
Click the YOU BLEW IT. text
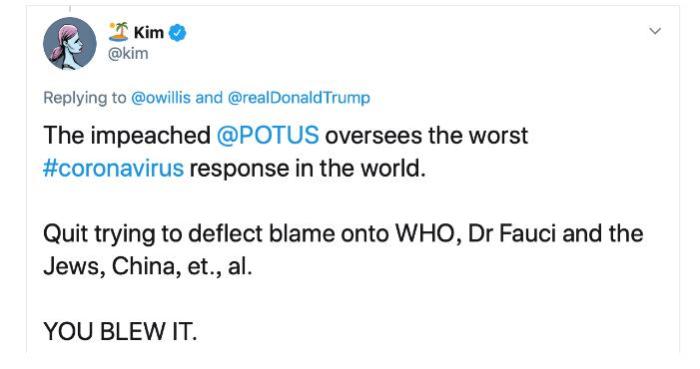click(x=120, y=332)
